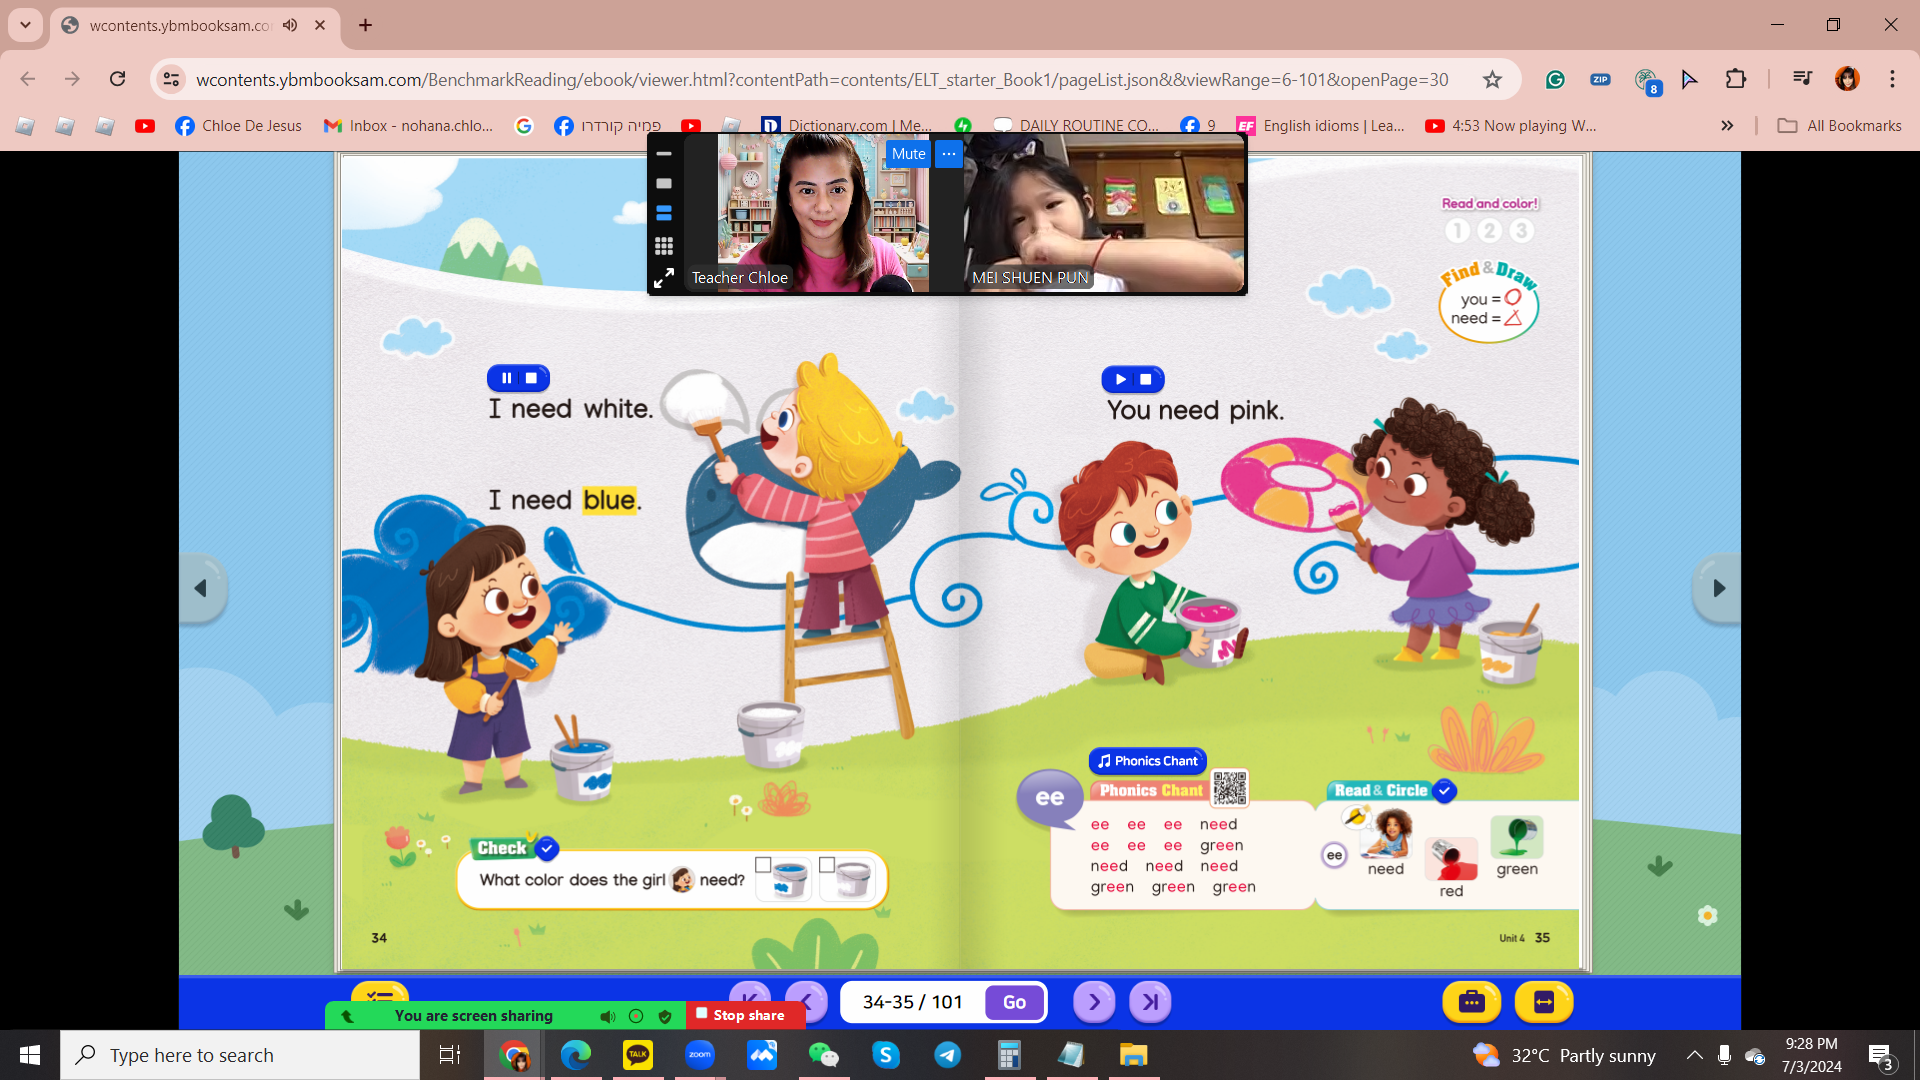Open 4:53 Now playing YouTube bookmark
Viewport: 1920px width, 1080px height.
tap(1510, 125)
